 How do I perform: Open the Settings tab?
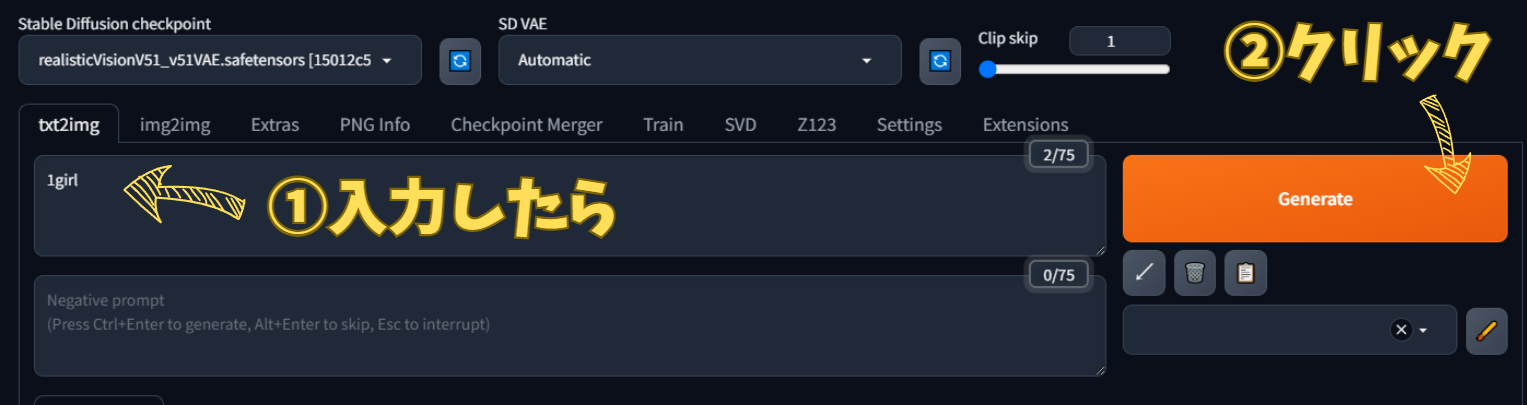[x=909, y=125]
